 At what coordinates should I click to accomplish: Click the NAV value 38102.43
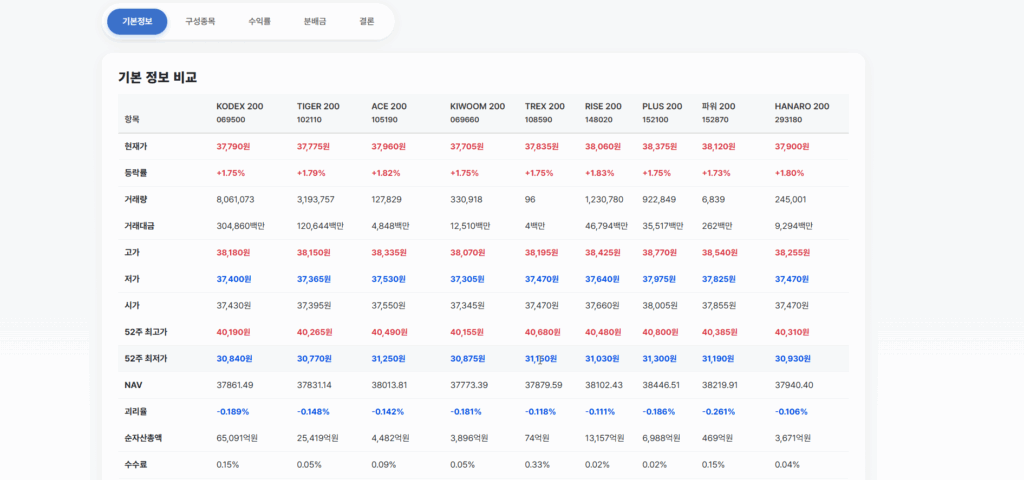click(x=604, y=385)
